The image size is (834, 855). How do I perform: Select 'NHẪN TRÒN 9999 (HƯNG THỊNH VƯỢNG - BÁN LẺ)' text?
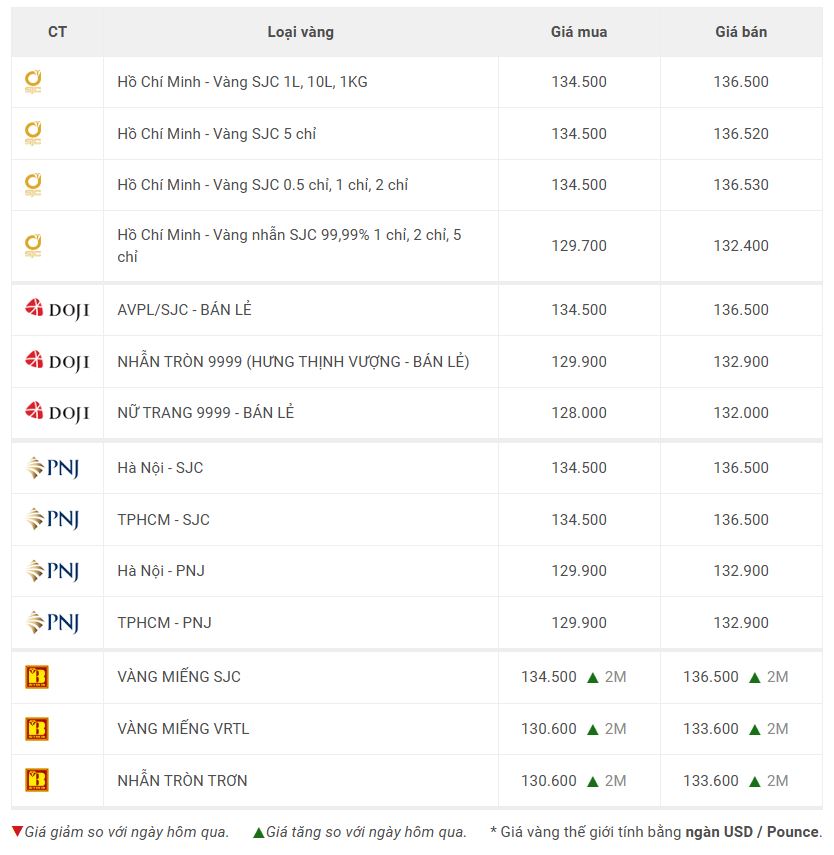click(293, 362)
